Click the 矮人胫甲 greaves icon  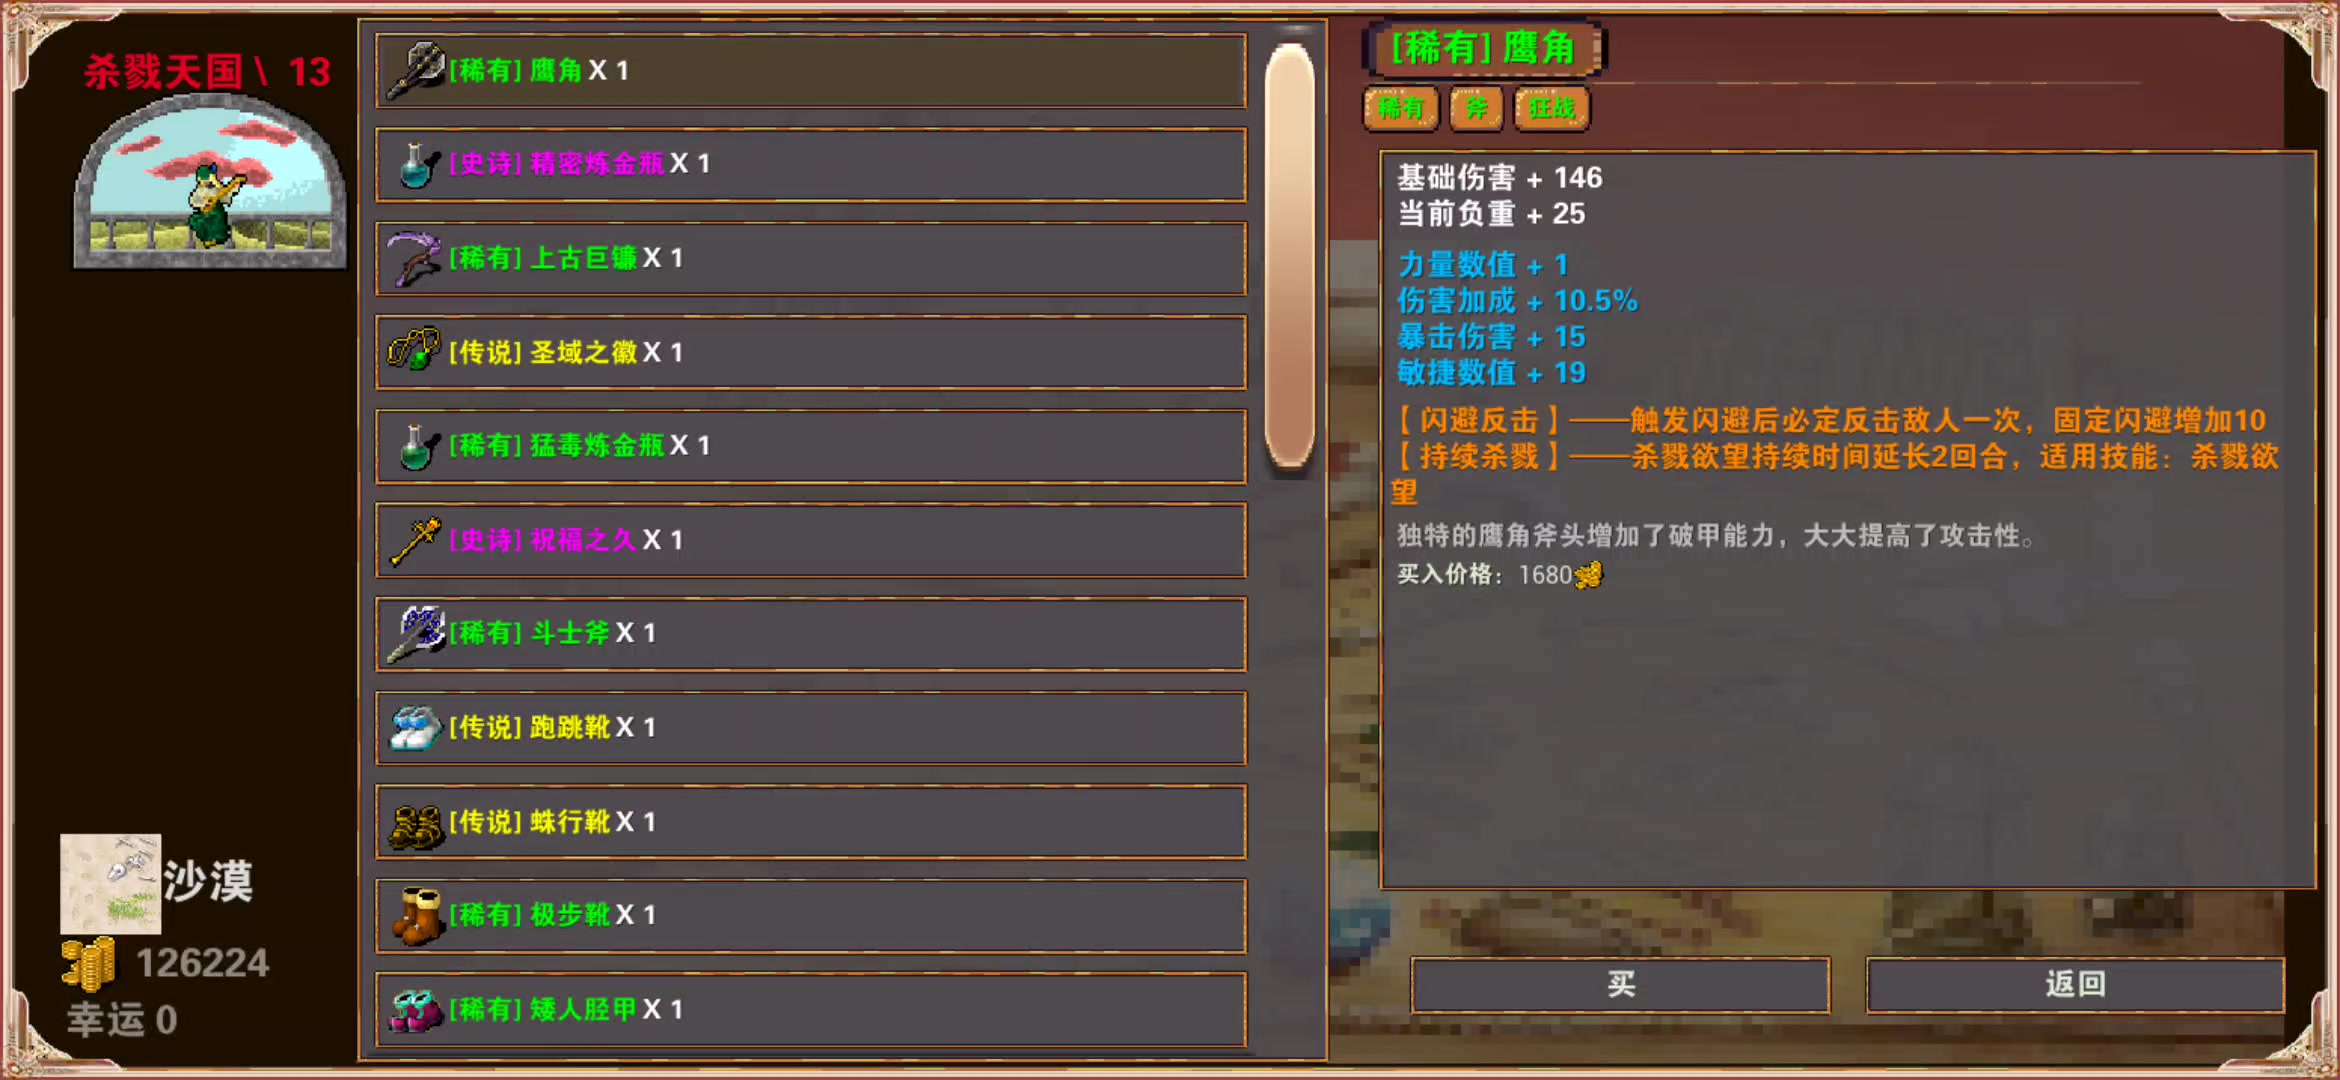point(415,1010)
